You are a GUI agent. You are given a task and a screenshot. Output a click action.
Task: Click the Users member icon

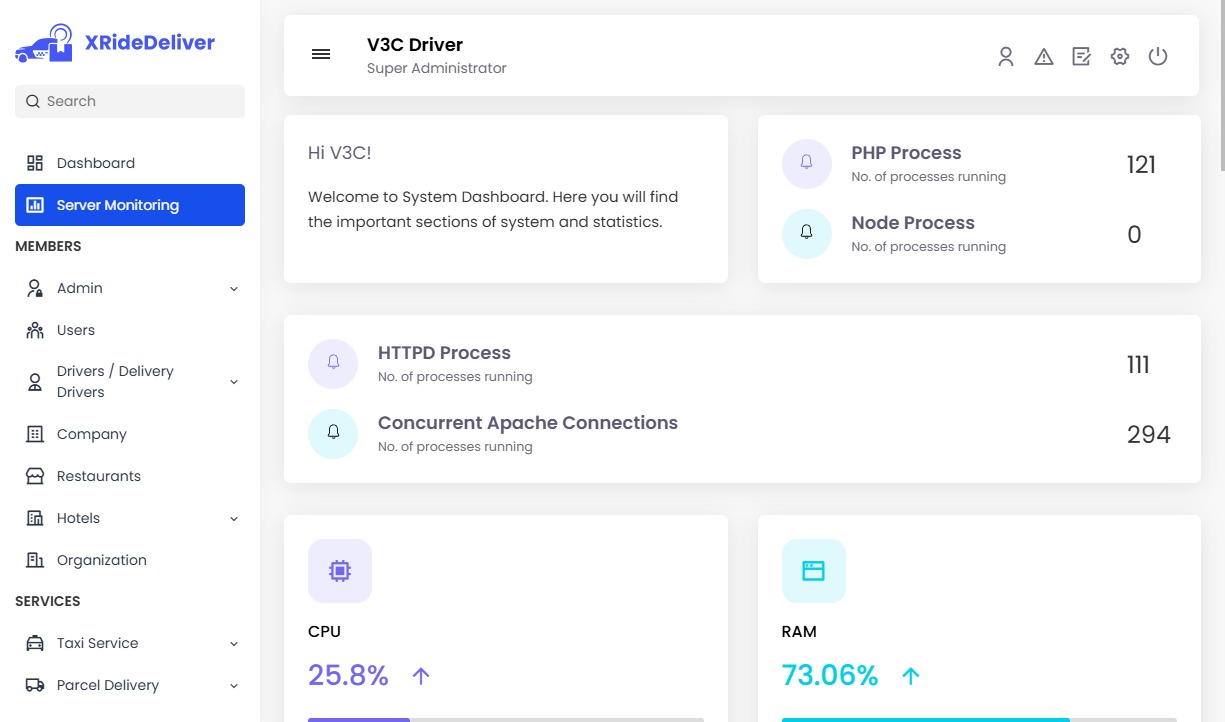pos(34,330)
